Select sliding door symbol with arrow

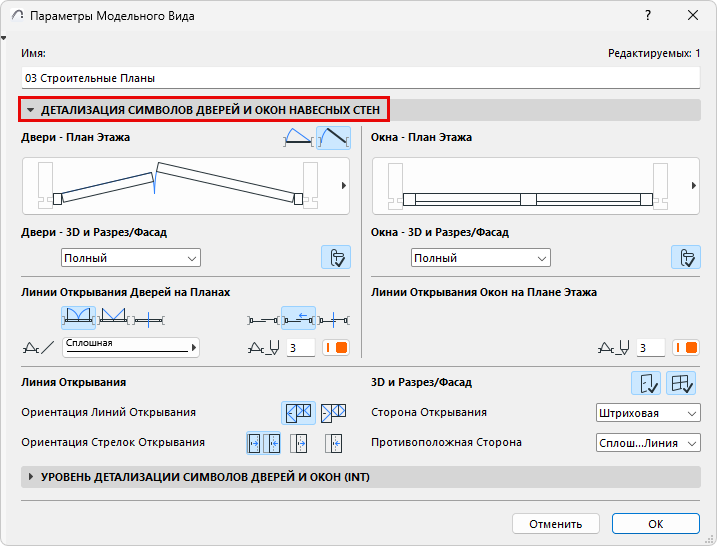coord(298,318)
